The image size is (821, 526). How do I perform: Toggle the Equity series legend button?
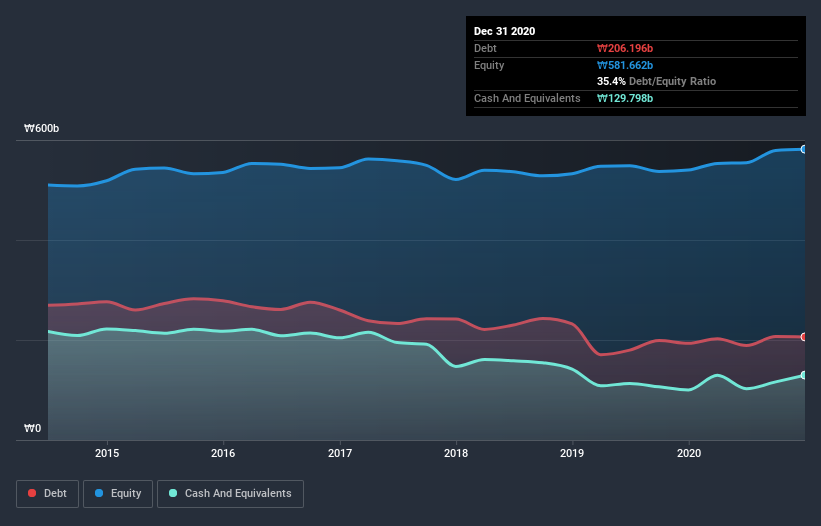(x=118, y=494)
